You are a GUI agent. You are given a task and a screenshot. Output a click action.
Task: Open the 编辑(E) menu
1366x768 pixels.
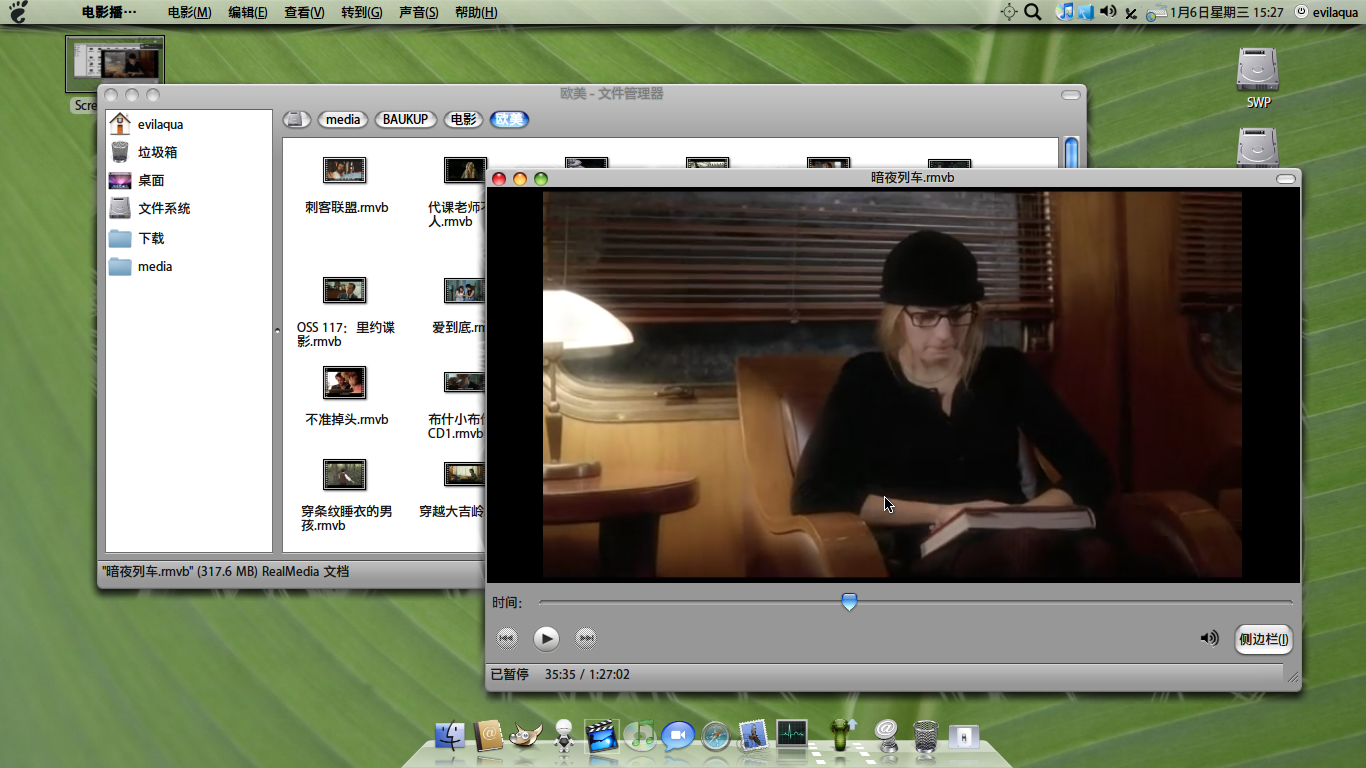click(x=248, y=12)
